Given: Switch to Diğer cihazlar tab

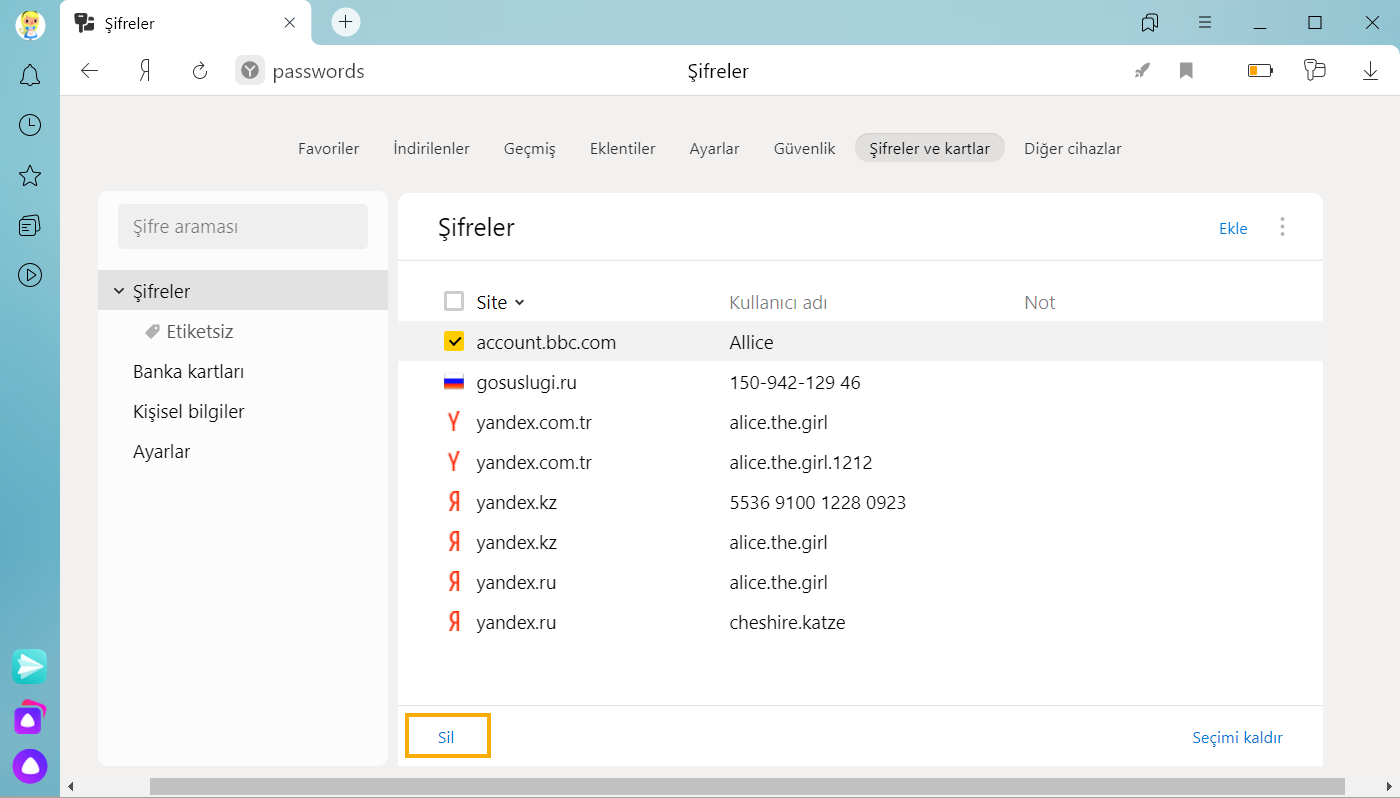Looking at the screenshot, I should (x=1072, y=148).
